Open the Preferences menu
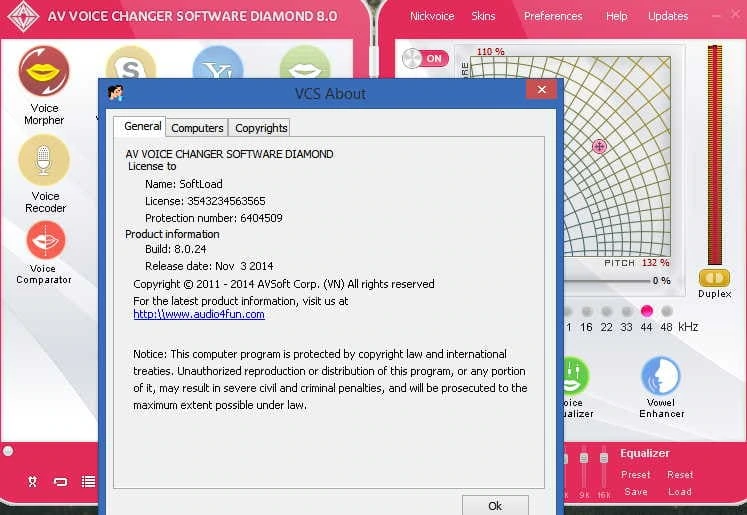Image resolution: width=747 pixels, height=515 pixels. coord(553,16)
